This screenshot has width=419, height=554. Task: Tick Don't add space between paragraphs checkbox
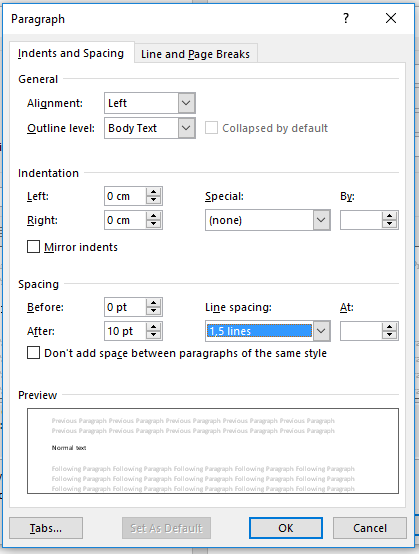(34, 353)
